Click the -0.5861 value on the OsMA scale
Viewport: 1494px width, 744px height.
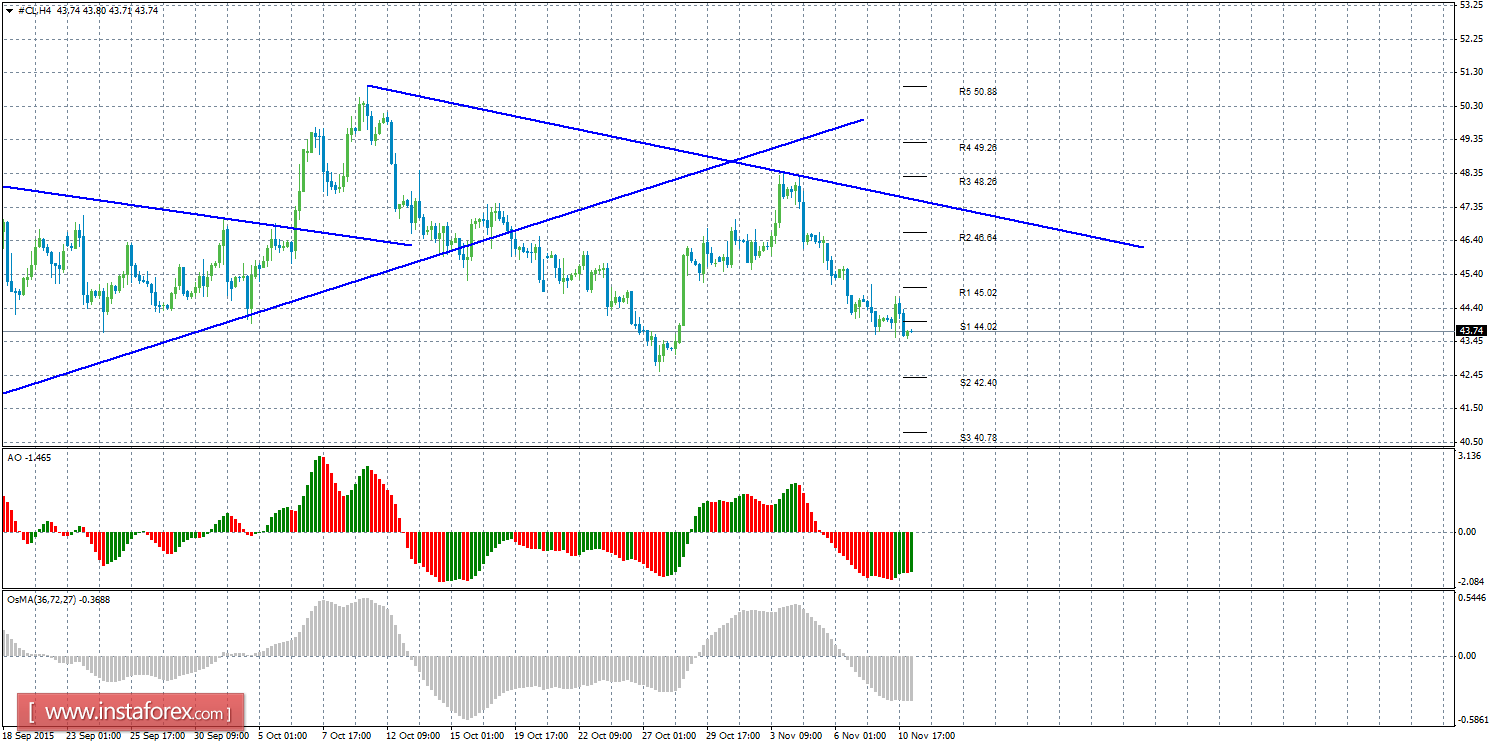[x=1473, y=719]
